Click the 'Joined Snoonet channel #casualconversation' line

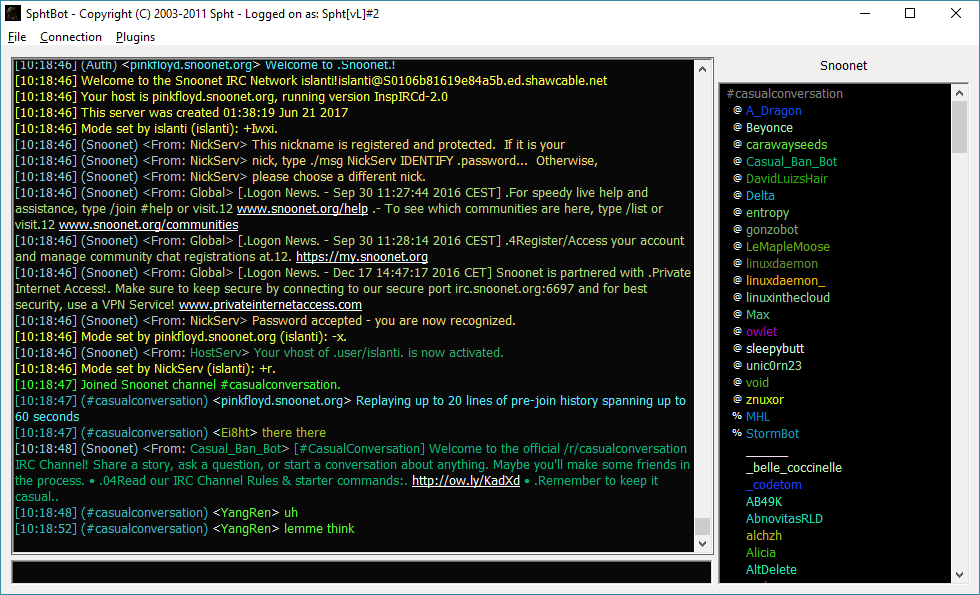click(x=178, y=385)
